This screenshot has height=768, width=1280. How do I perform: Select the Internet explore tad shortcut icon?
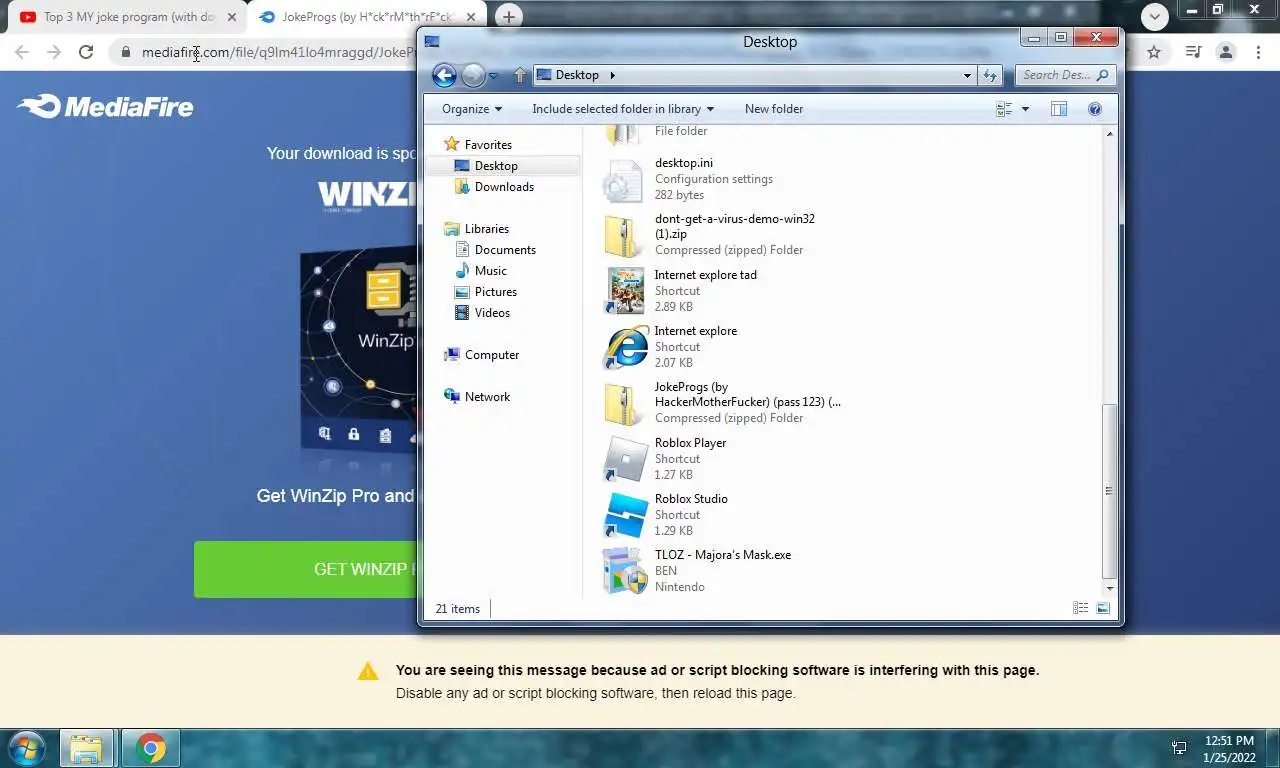point(626,291)
